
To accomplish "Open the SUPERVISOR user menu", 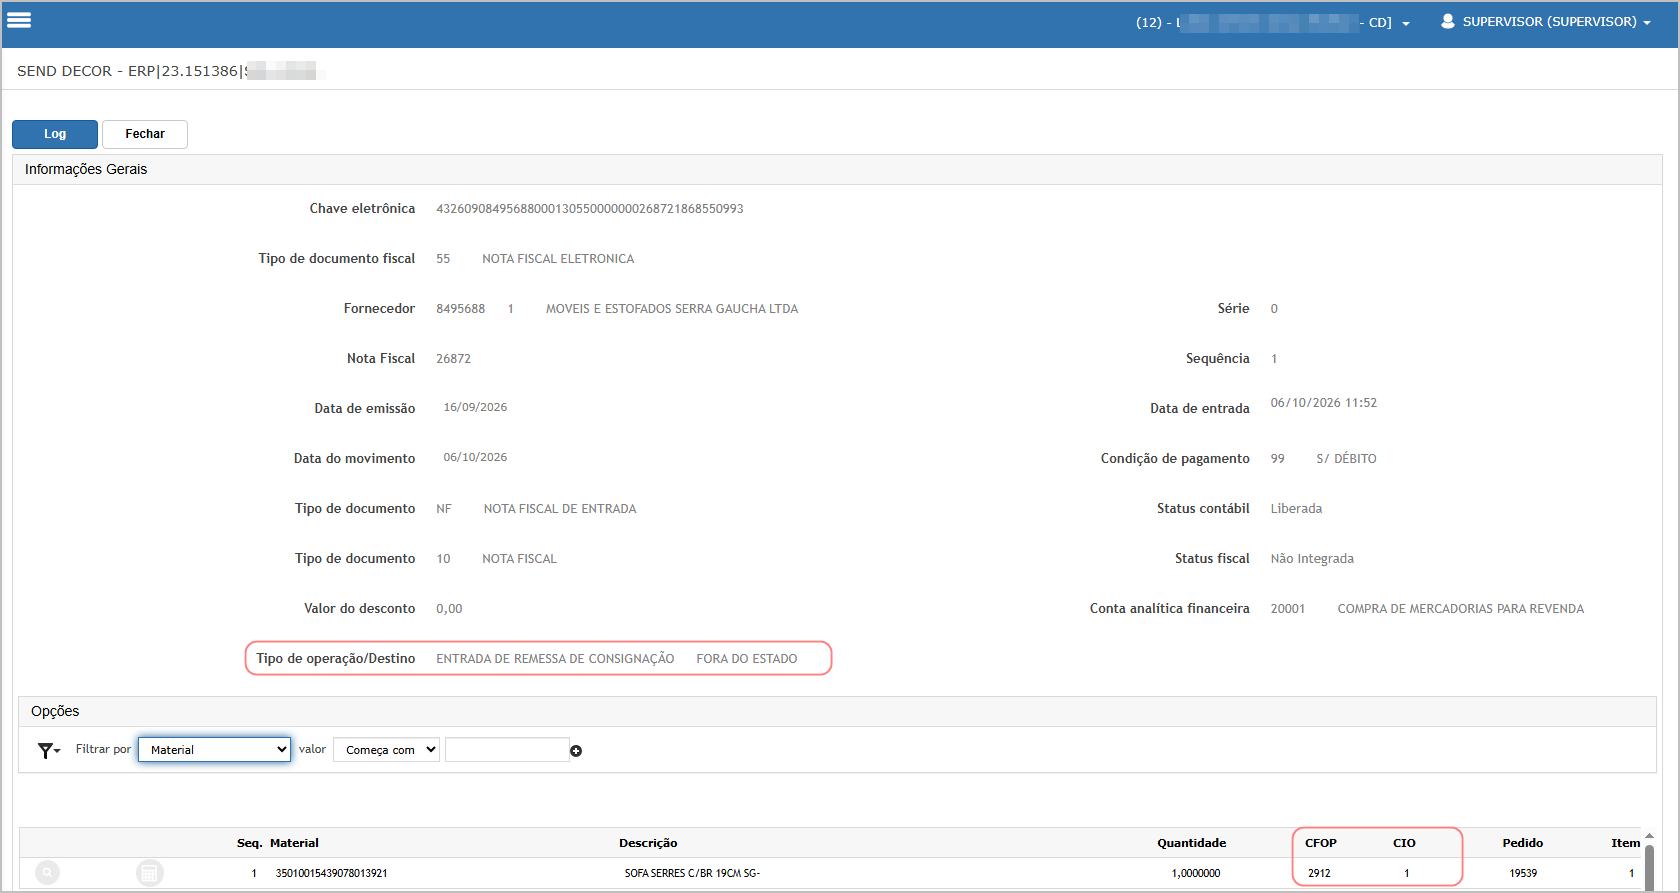I will [1546, 22].
